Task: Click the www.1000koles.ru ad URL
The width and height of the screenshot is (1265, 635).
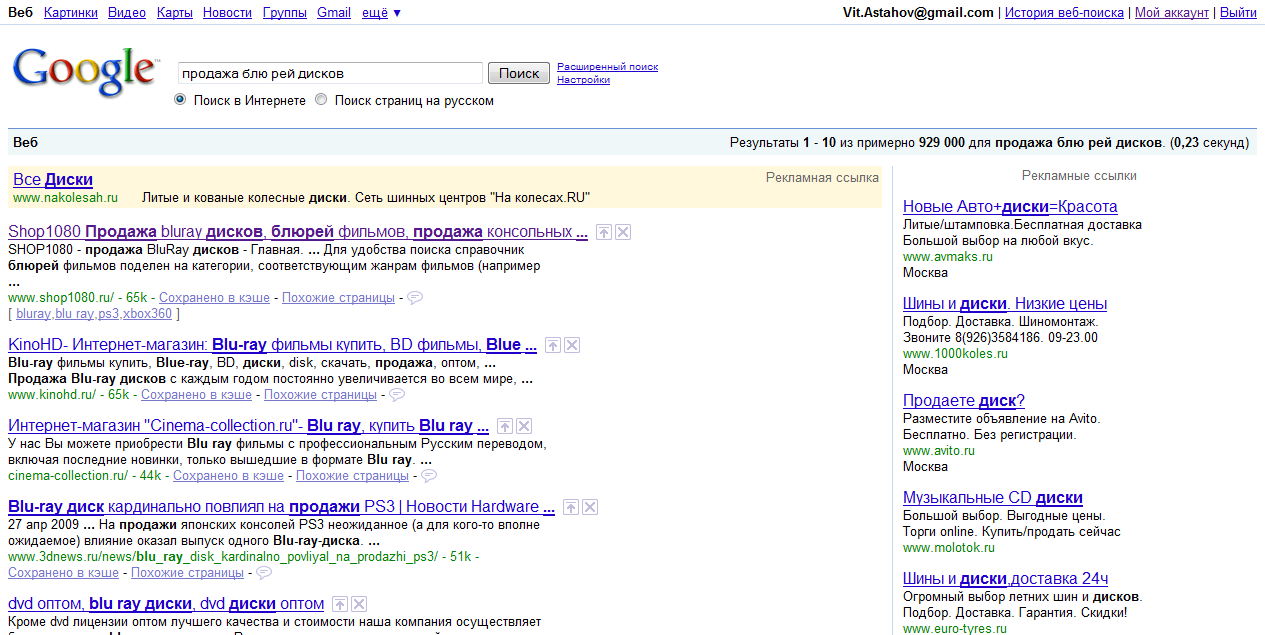Action: (955, 353)
